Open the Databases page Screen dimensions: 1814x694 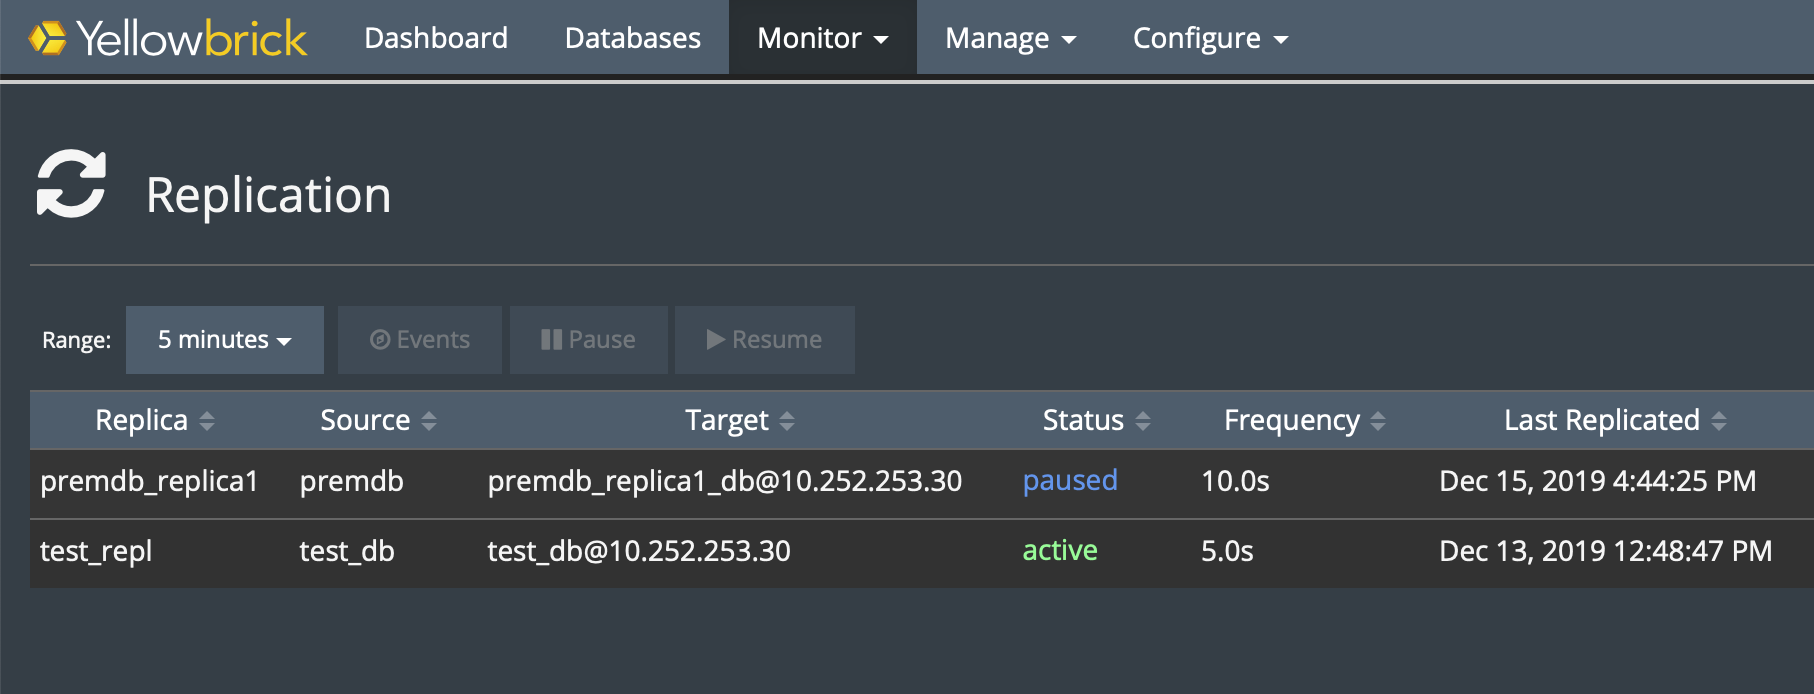tap(632, 38)
